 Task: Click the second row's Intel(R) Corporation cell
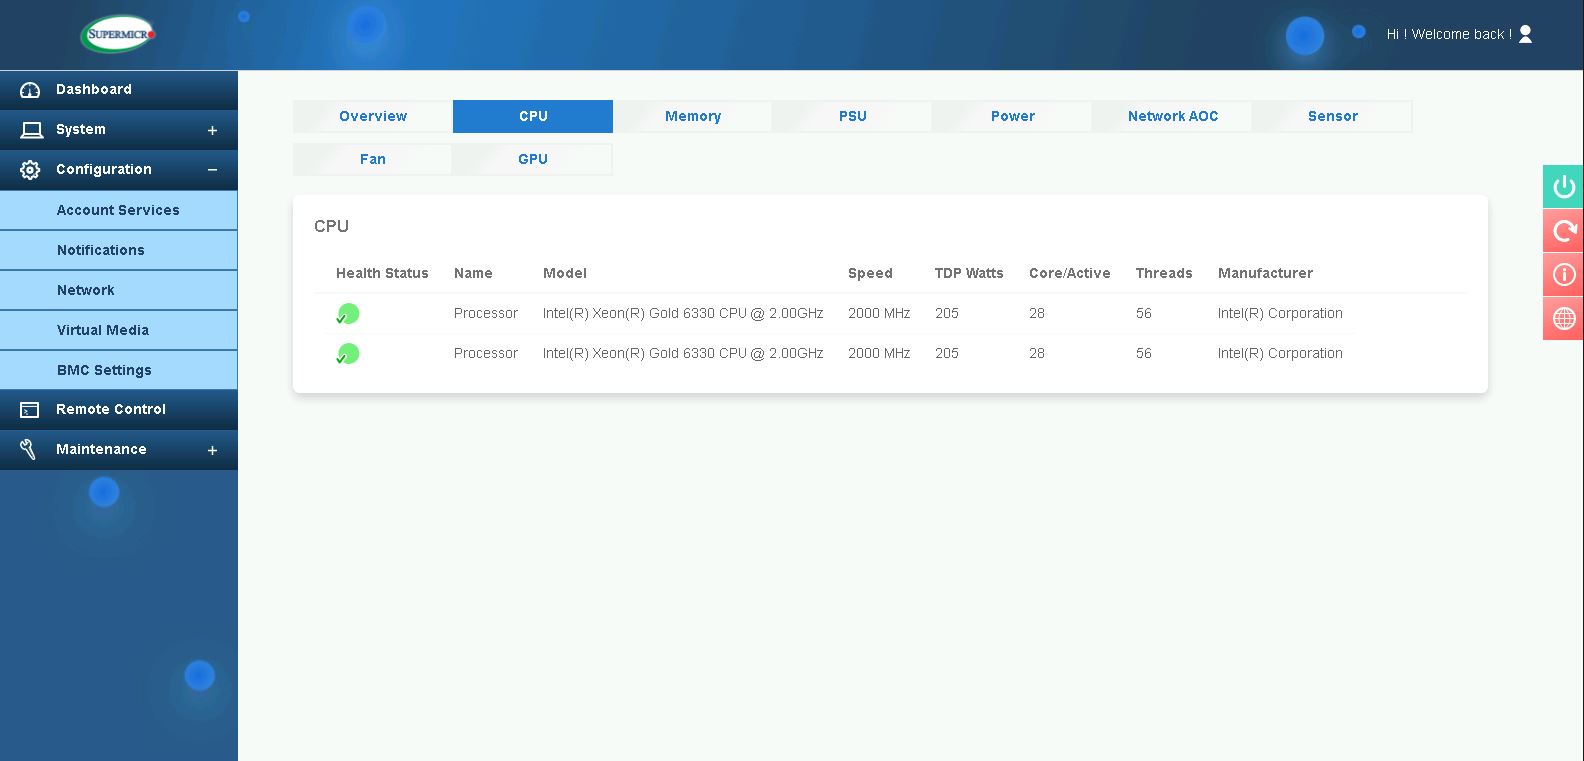tap(1280, 353)
